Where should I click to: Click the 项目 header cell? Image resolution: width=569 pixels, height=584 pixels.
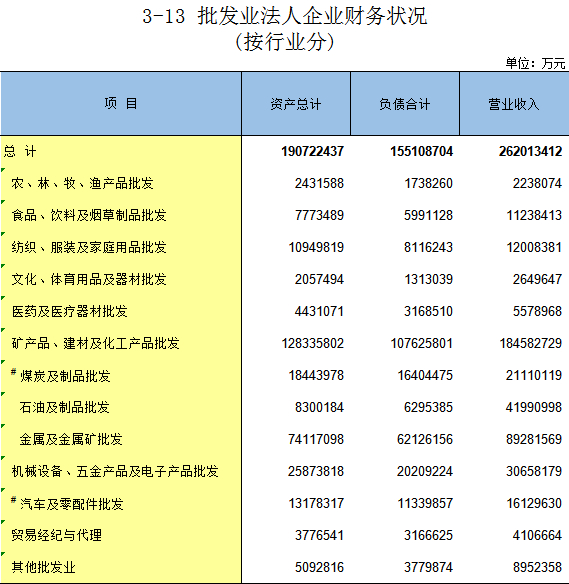121,104
